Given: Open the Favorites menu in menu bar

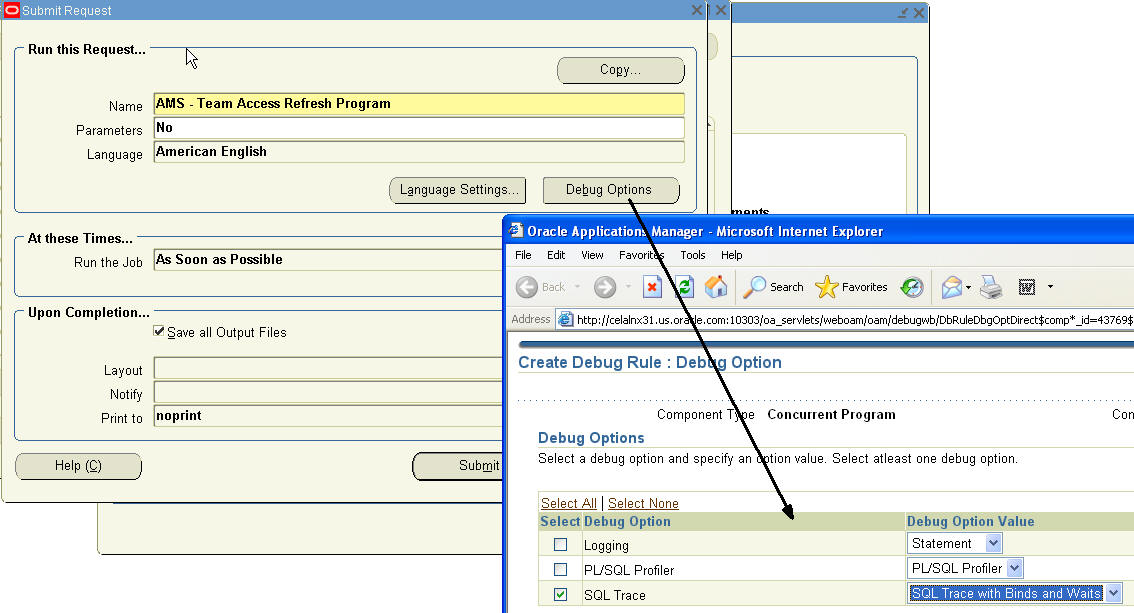Looking at the screenshot, I should pyautogui.click(x=641, y=255).
